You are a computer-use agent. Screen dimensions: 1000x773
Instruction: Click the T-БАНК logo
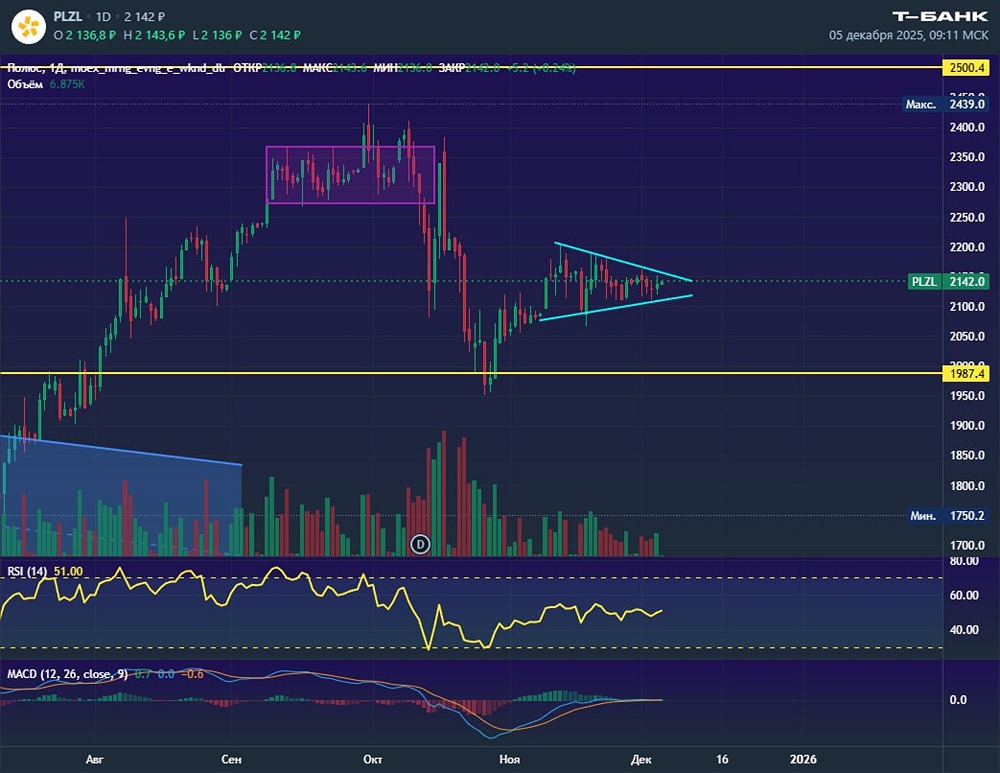tap(940, 17)
